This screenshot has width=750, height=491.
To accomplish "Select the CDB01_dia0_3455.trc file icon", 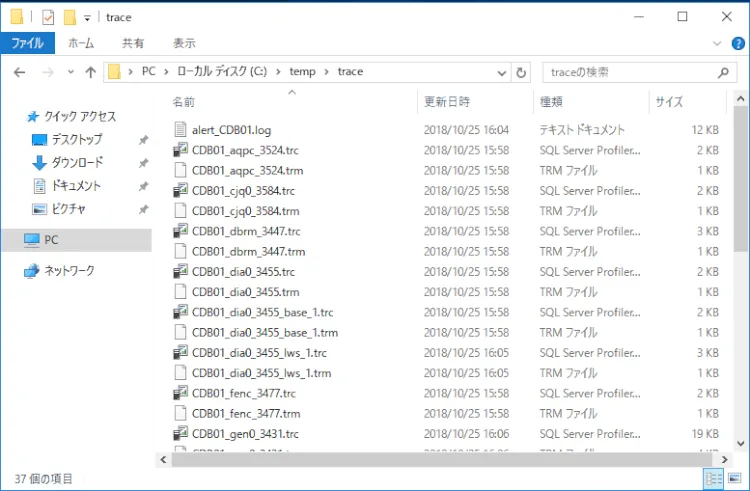I will [180, 272].
